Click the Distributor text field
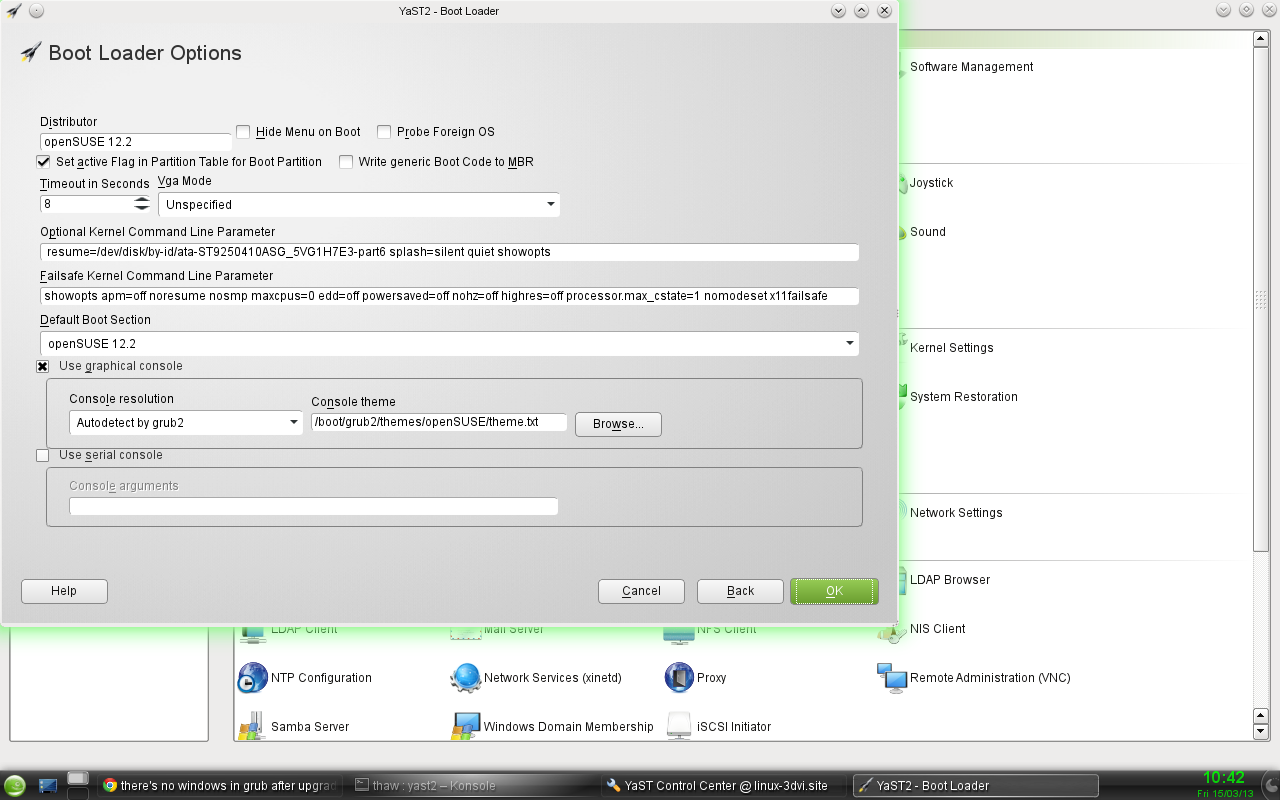1280x800 pixels. [x=136, y=142]
